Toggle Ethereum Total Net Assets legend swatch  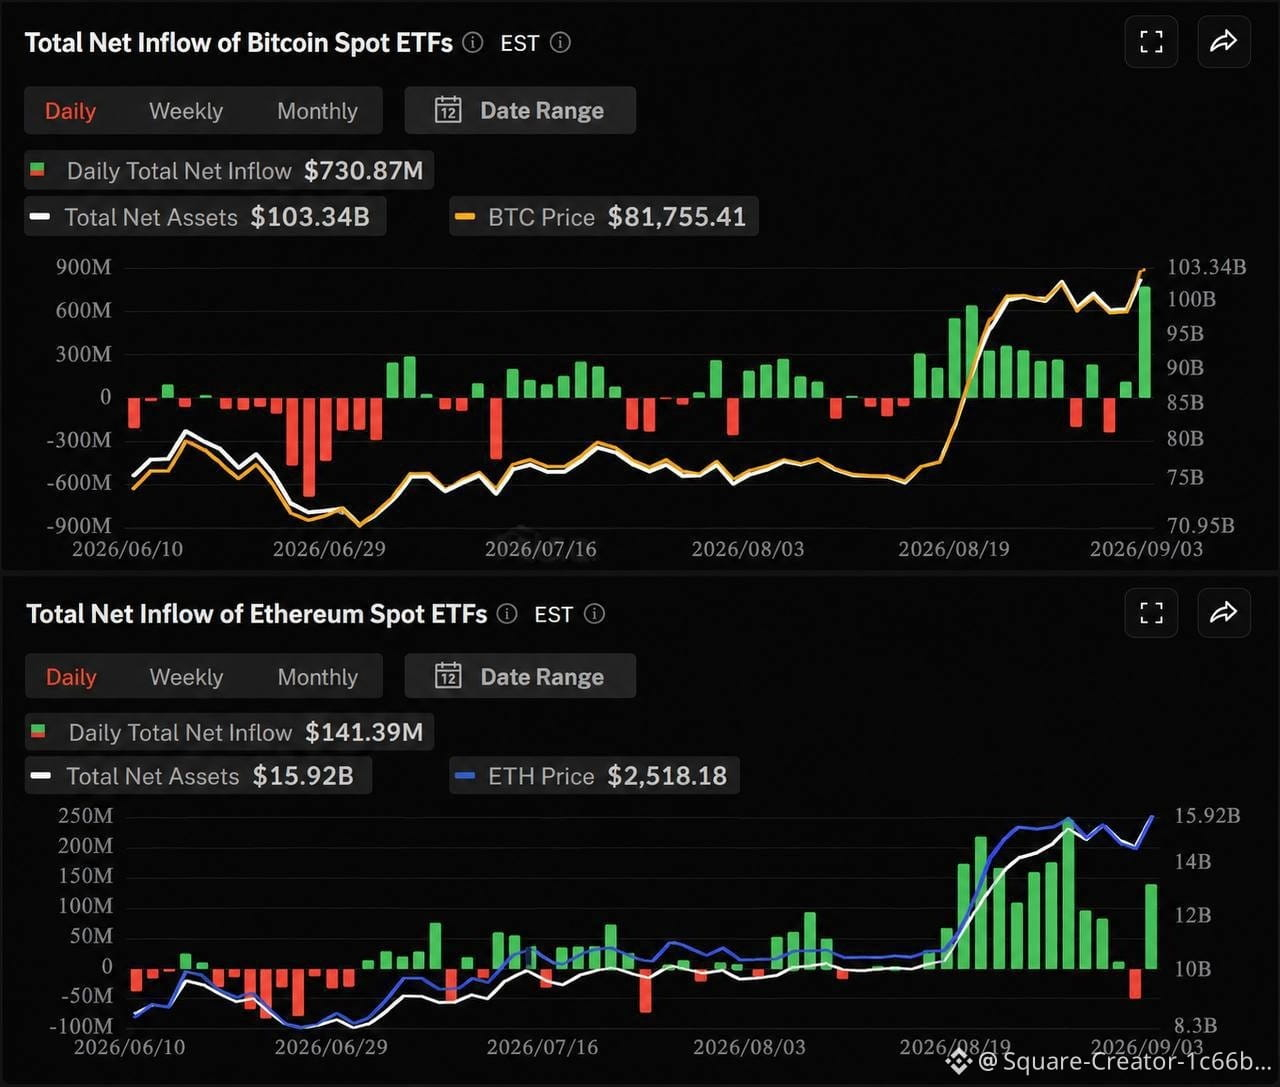[x=41, y=776]
